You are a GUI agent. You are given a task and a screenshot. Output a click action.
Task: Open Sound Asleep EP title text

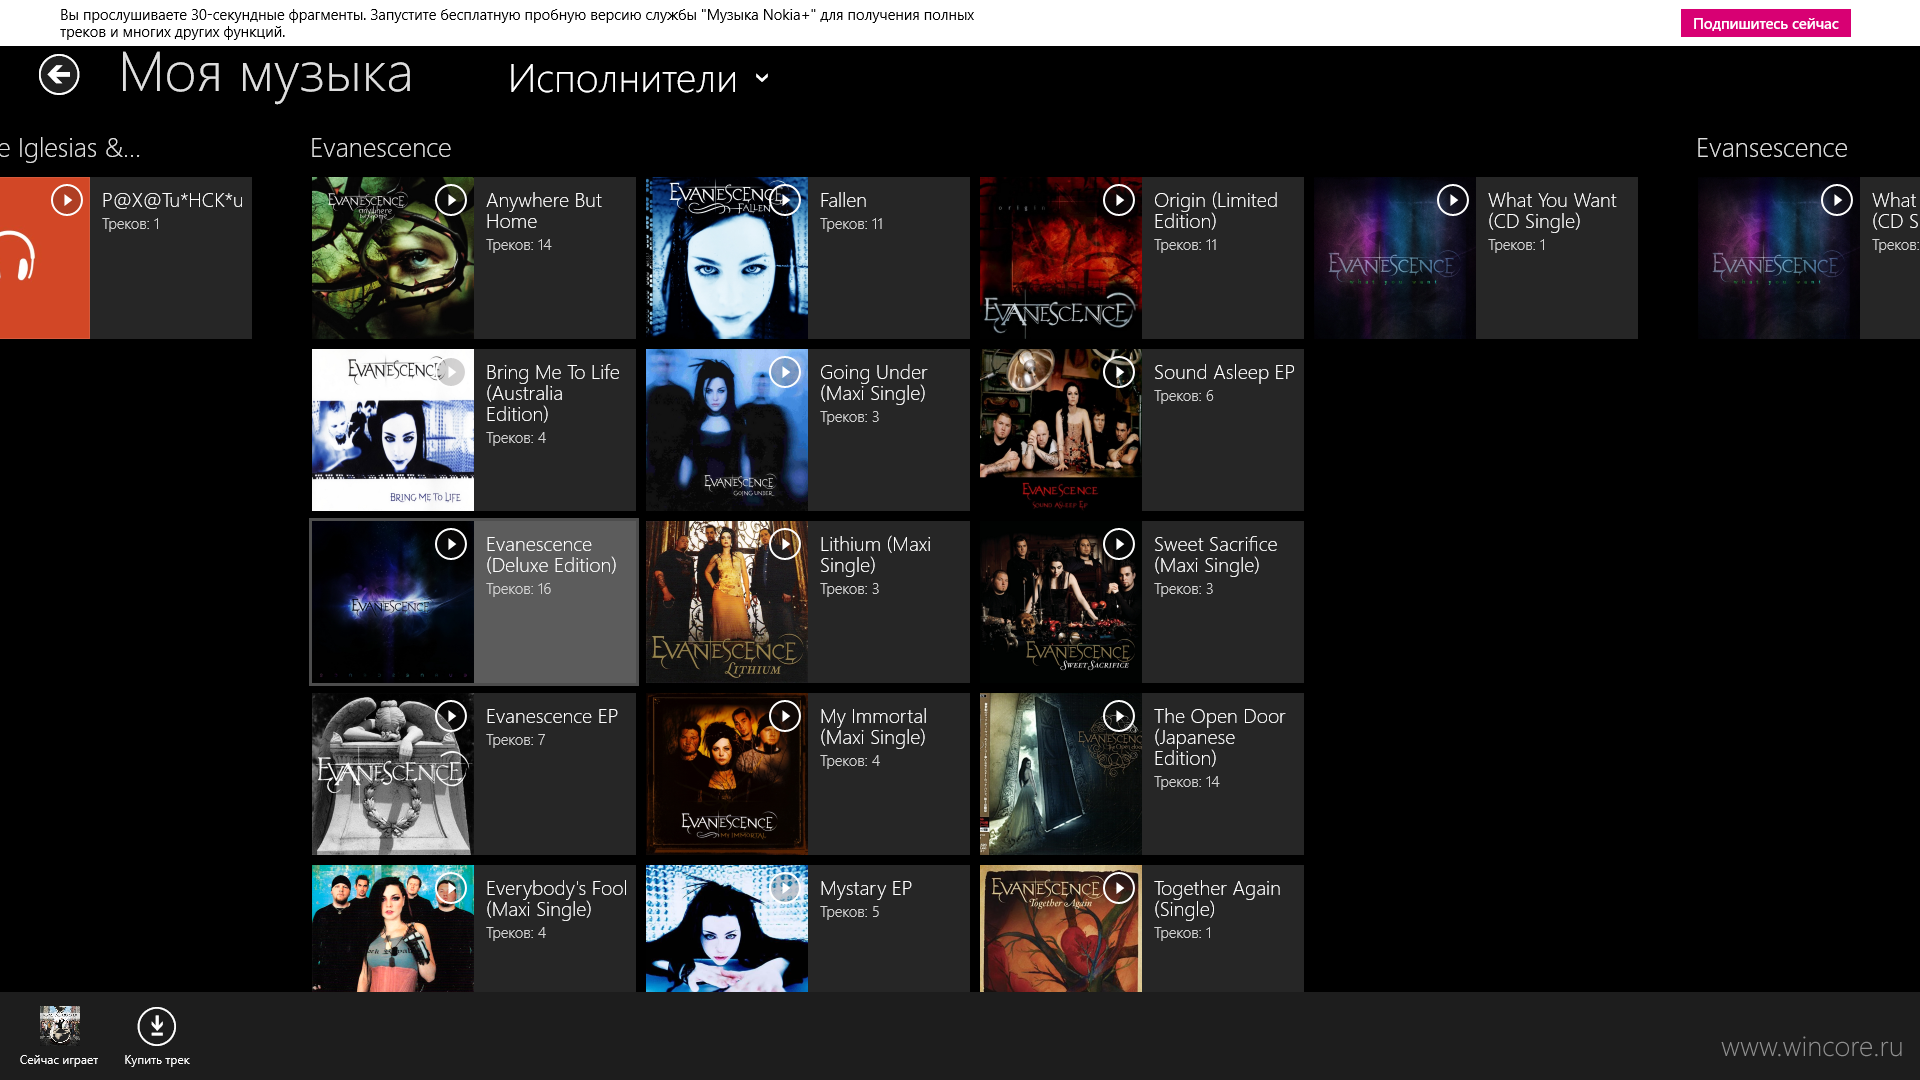[x=1224, y=372]
